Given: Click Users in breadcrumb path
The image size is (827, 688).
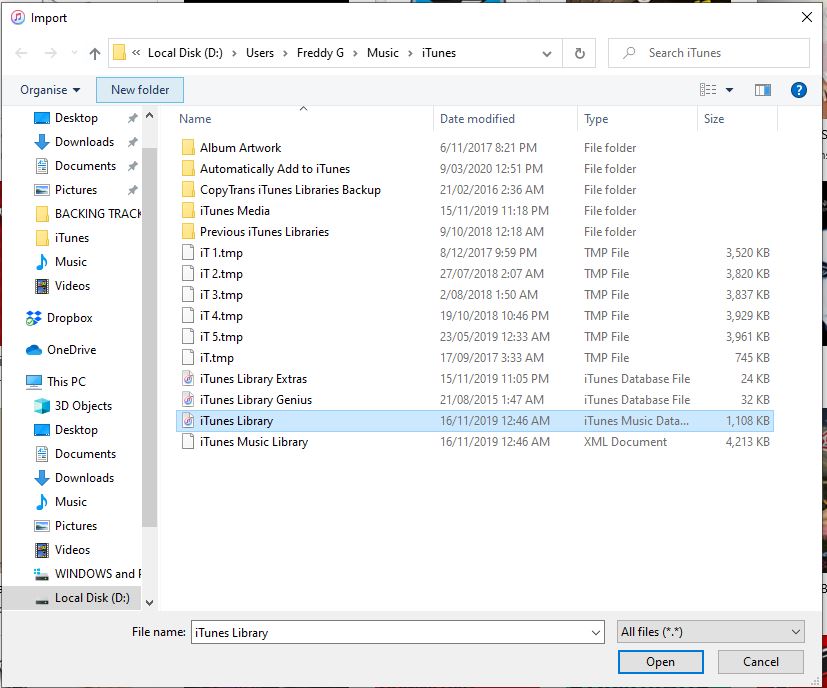Looking at the screenshot, I should point(259,53).
